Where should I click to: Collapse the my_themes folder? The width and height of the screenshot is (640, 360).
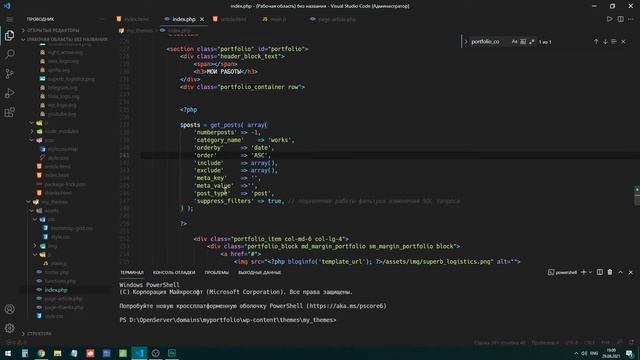point(55,202)
